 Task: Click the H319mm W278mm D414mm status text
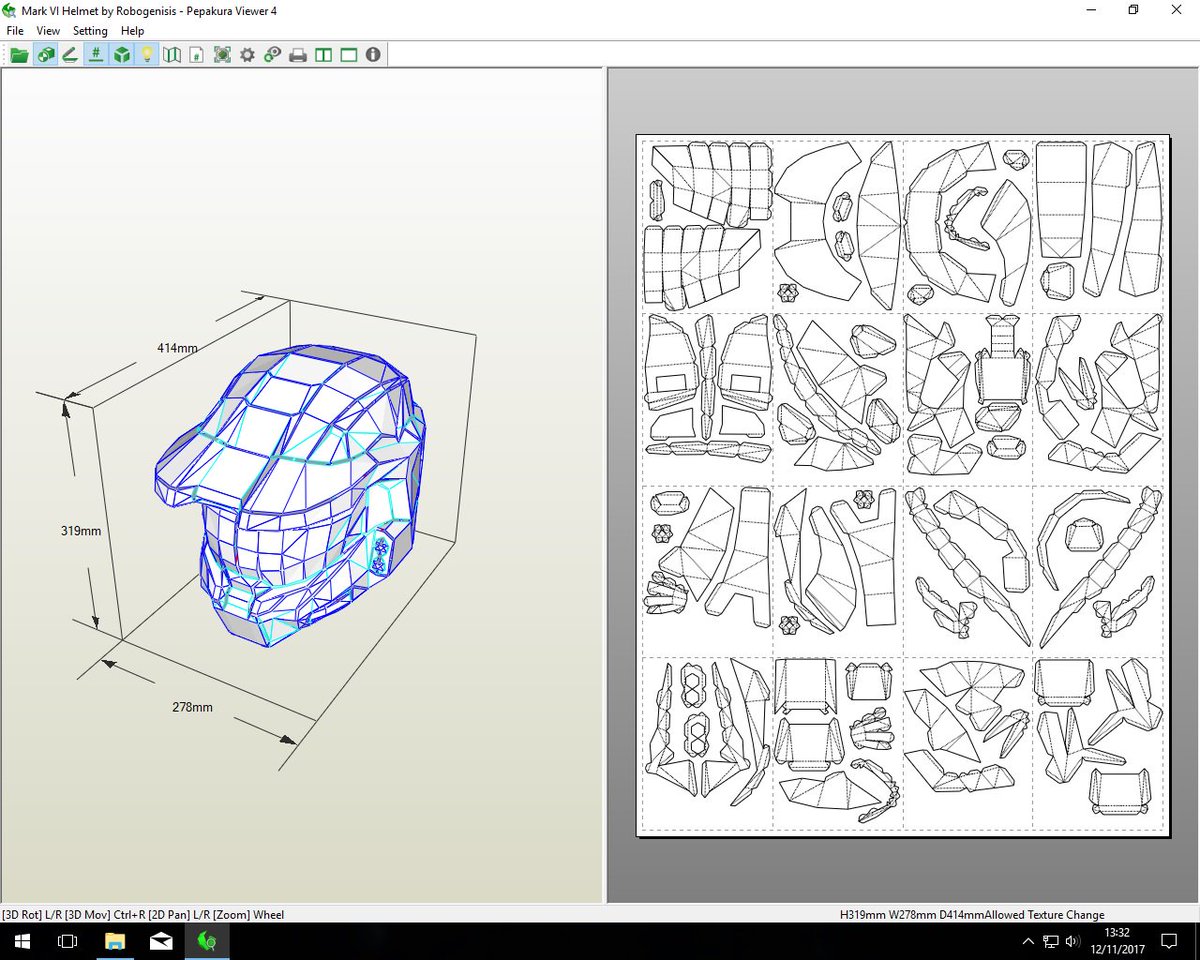(x=911, y=914)
